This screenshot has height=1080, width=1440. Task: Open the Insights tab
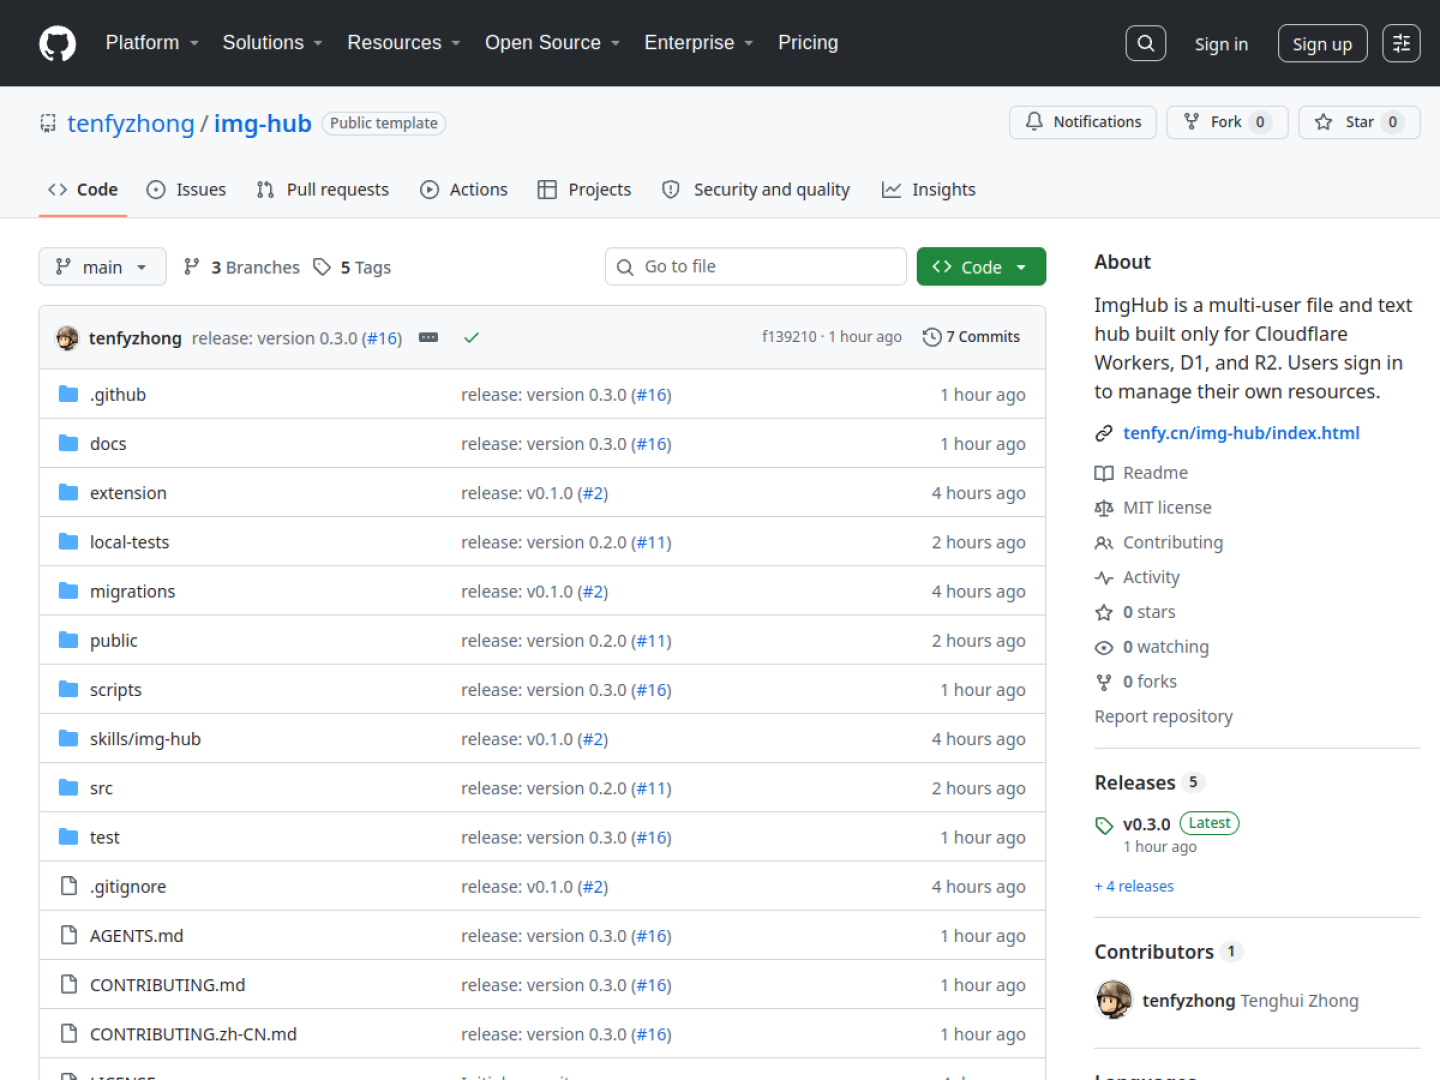(929, 189)
